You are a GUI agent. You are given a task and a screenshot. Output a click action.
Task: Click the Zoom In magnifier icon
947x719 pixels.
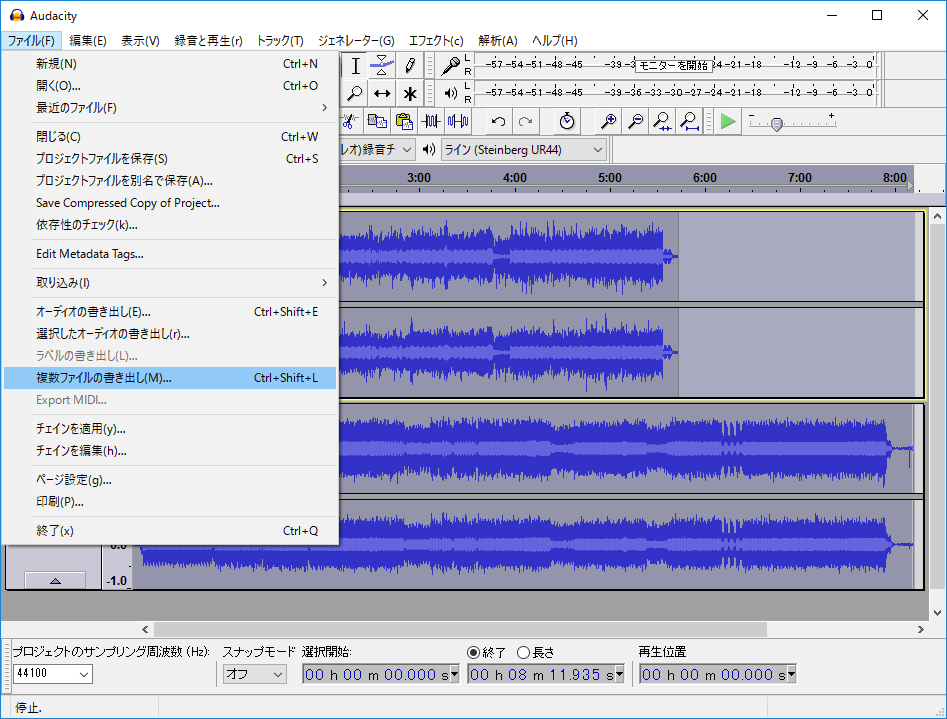[610, 121]
